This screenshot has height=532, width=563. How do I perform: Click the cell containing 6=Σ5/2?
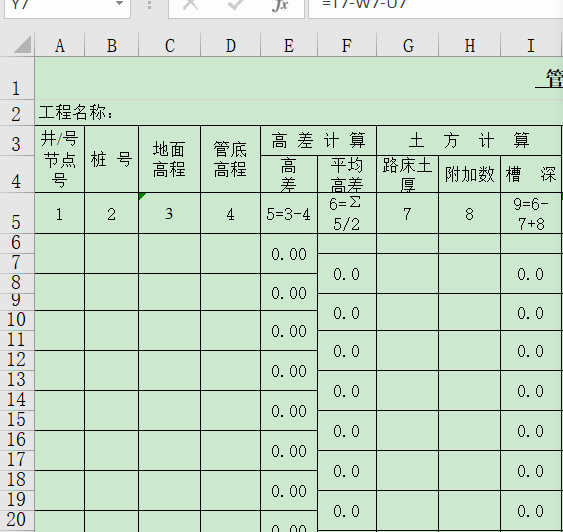click(x=347, y=213)
